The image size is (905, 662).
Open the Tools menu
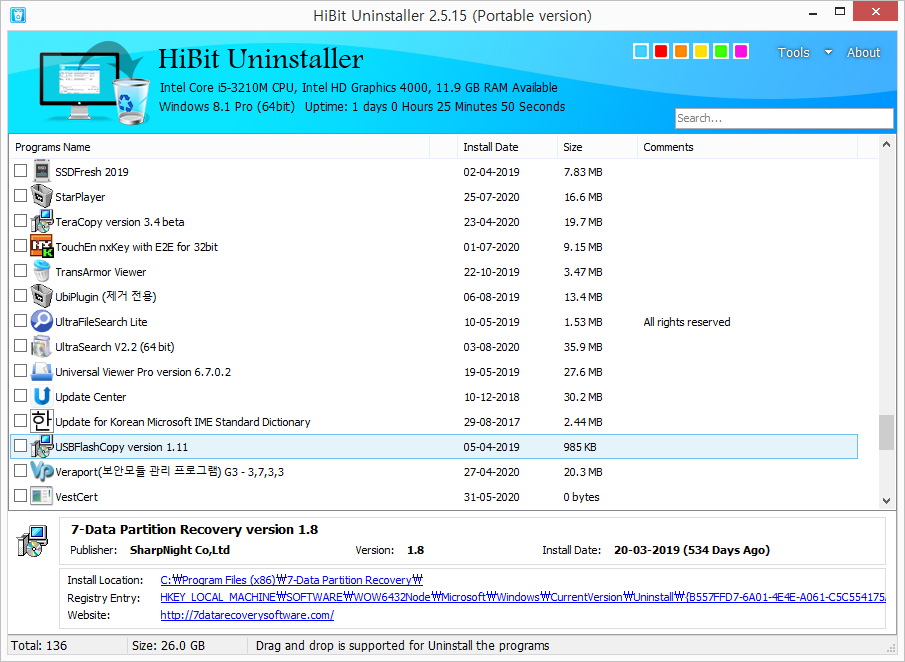click(x=793, y=52)
